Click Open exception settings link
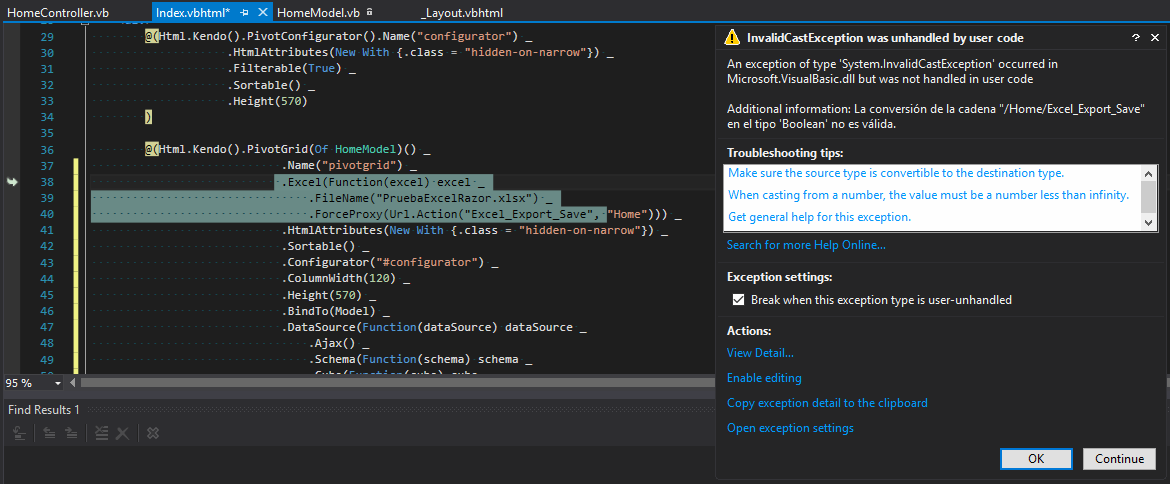 click(x=790, y=428)
